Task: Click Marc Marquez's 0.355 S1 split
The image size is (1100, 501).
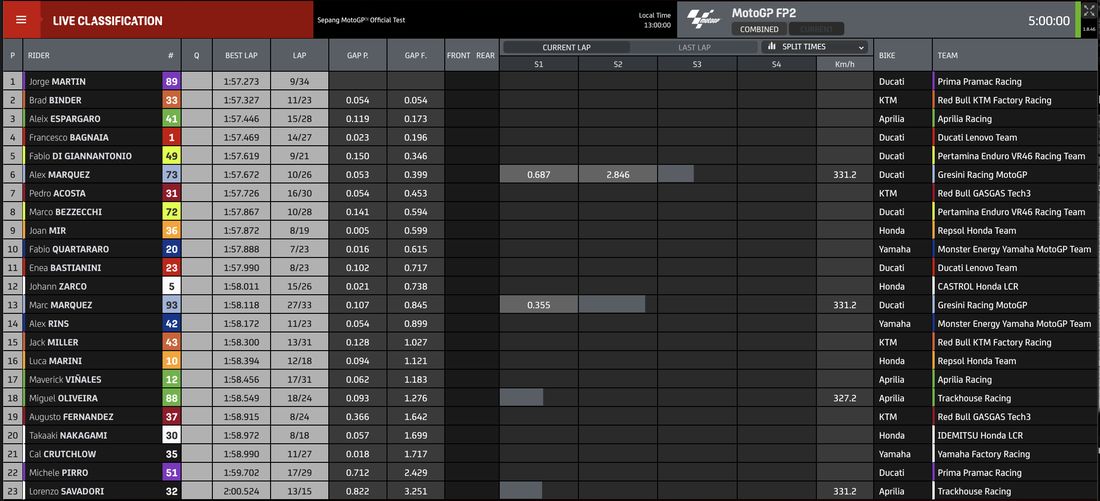Action: tap(539, 305)
